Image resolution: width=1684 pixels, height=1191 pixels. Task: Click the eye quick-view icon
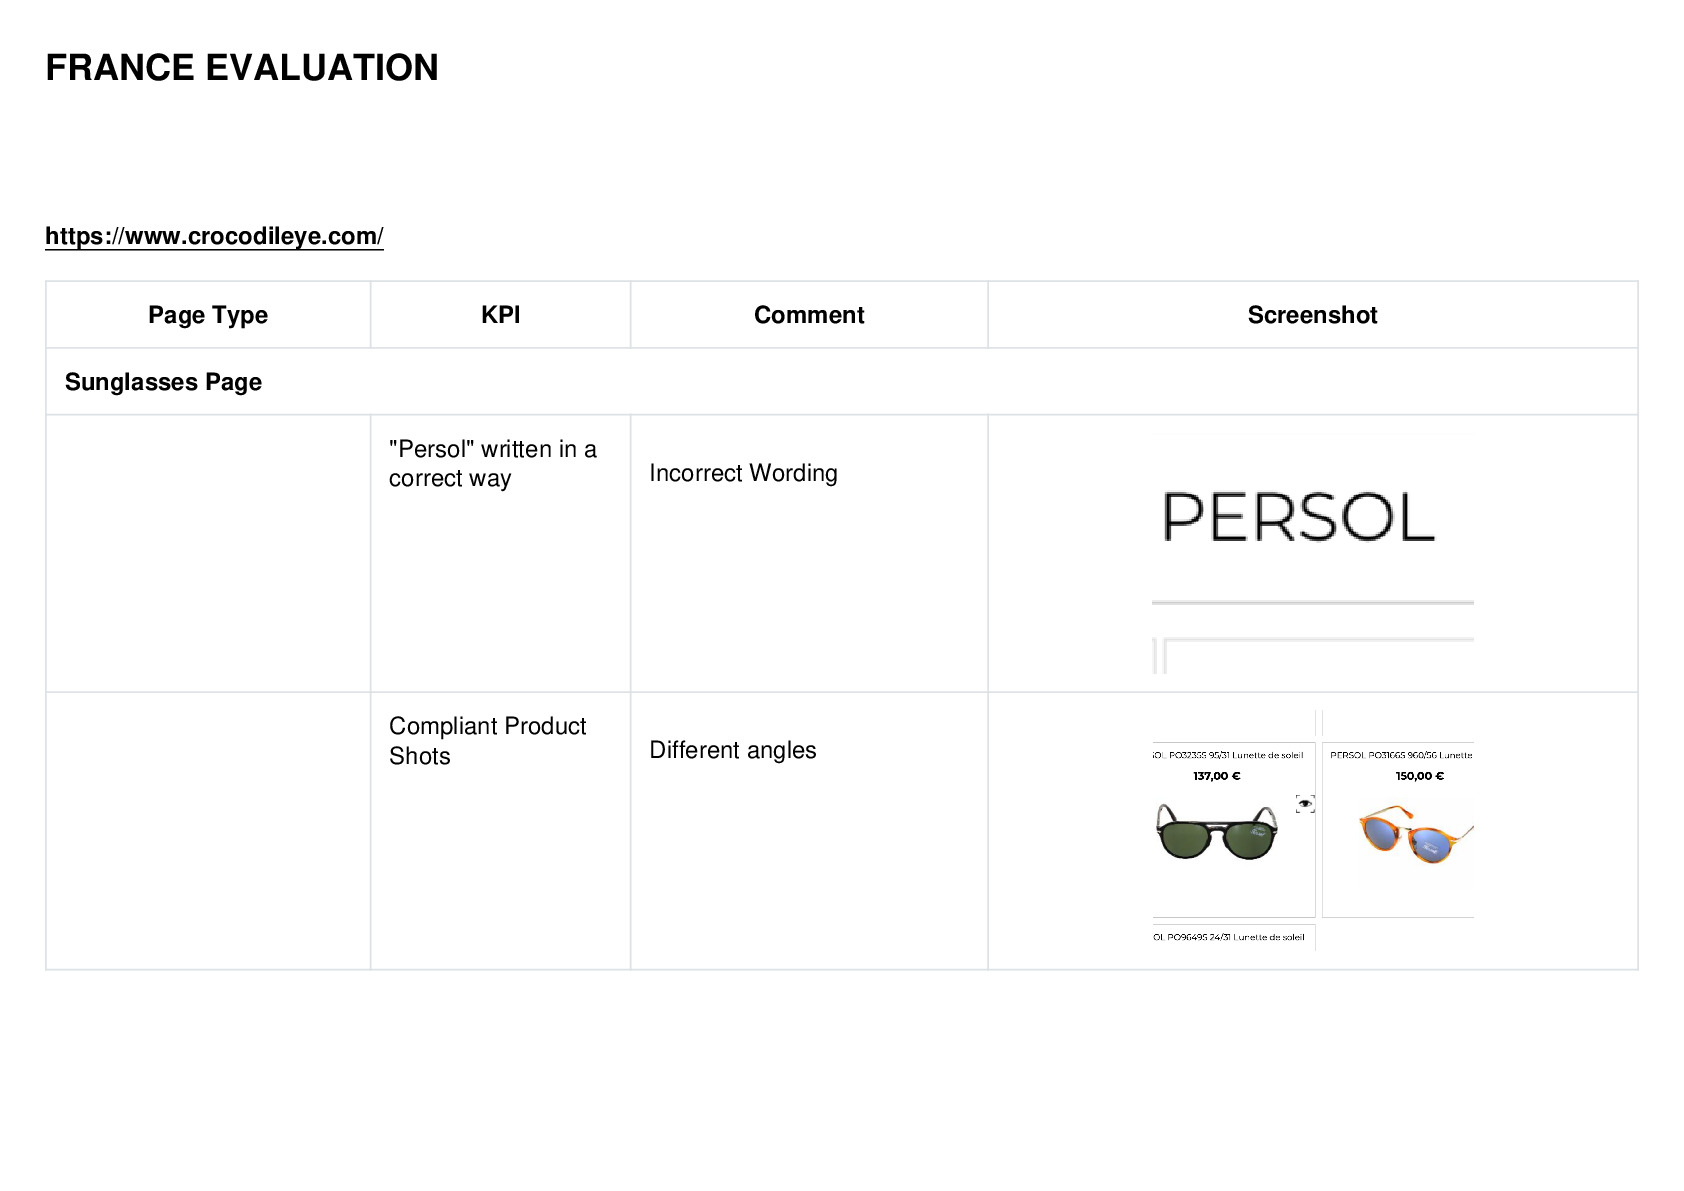point(1305,804)
